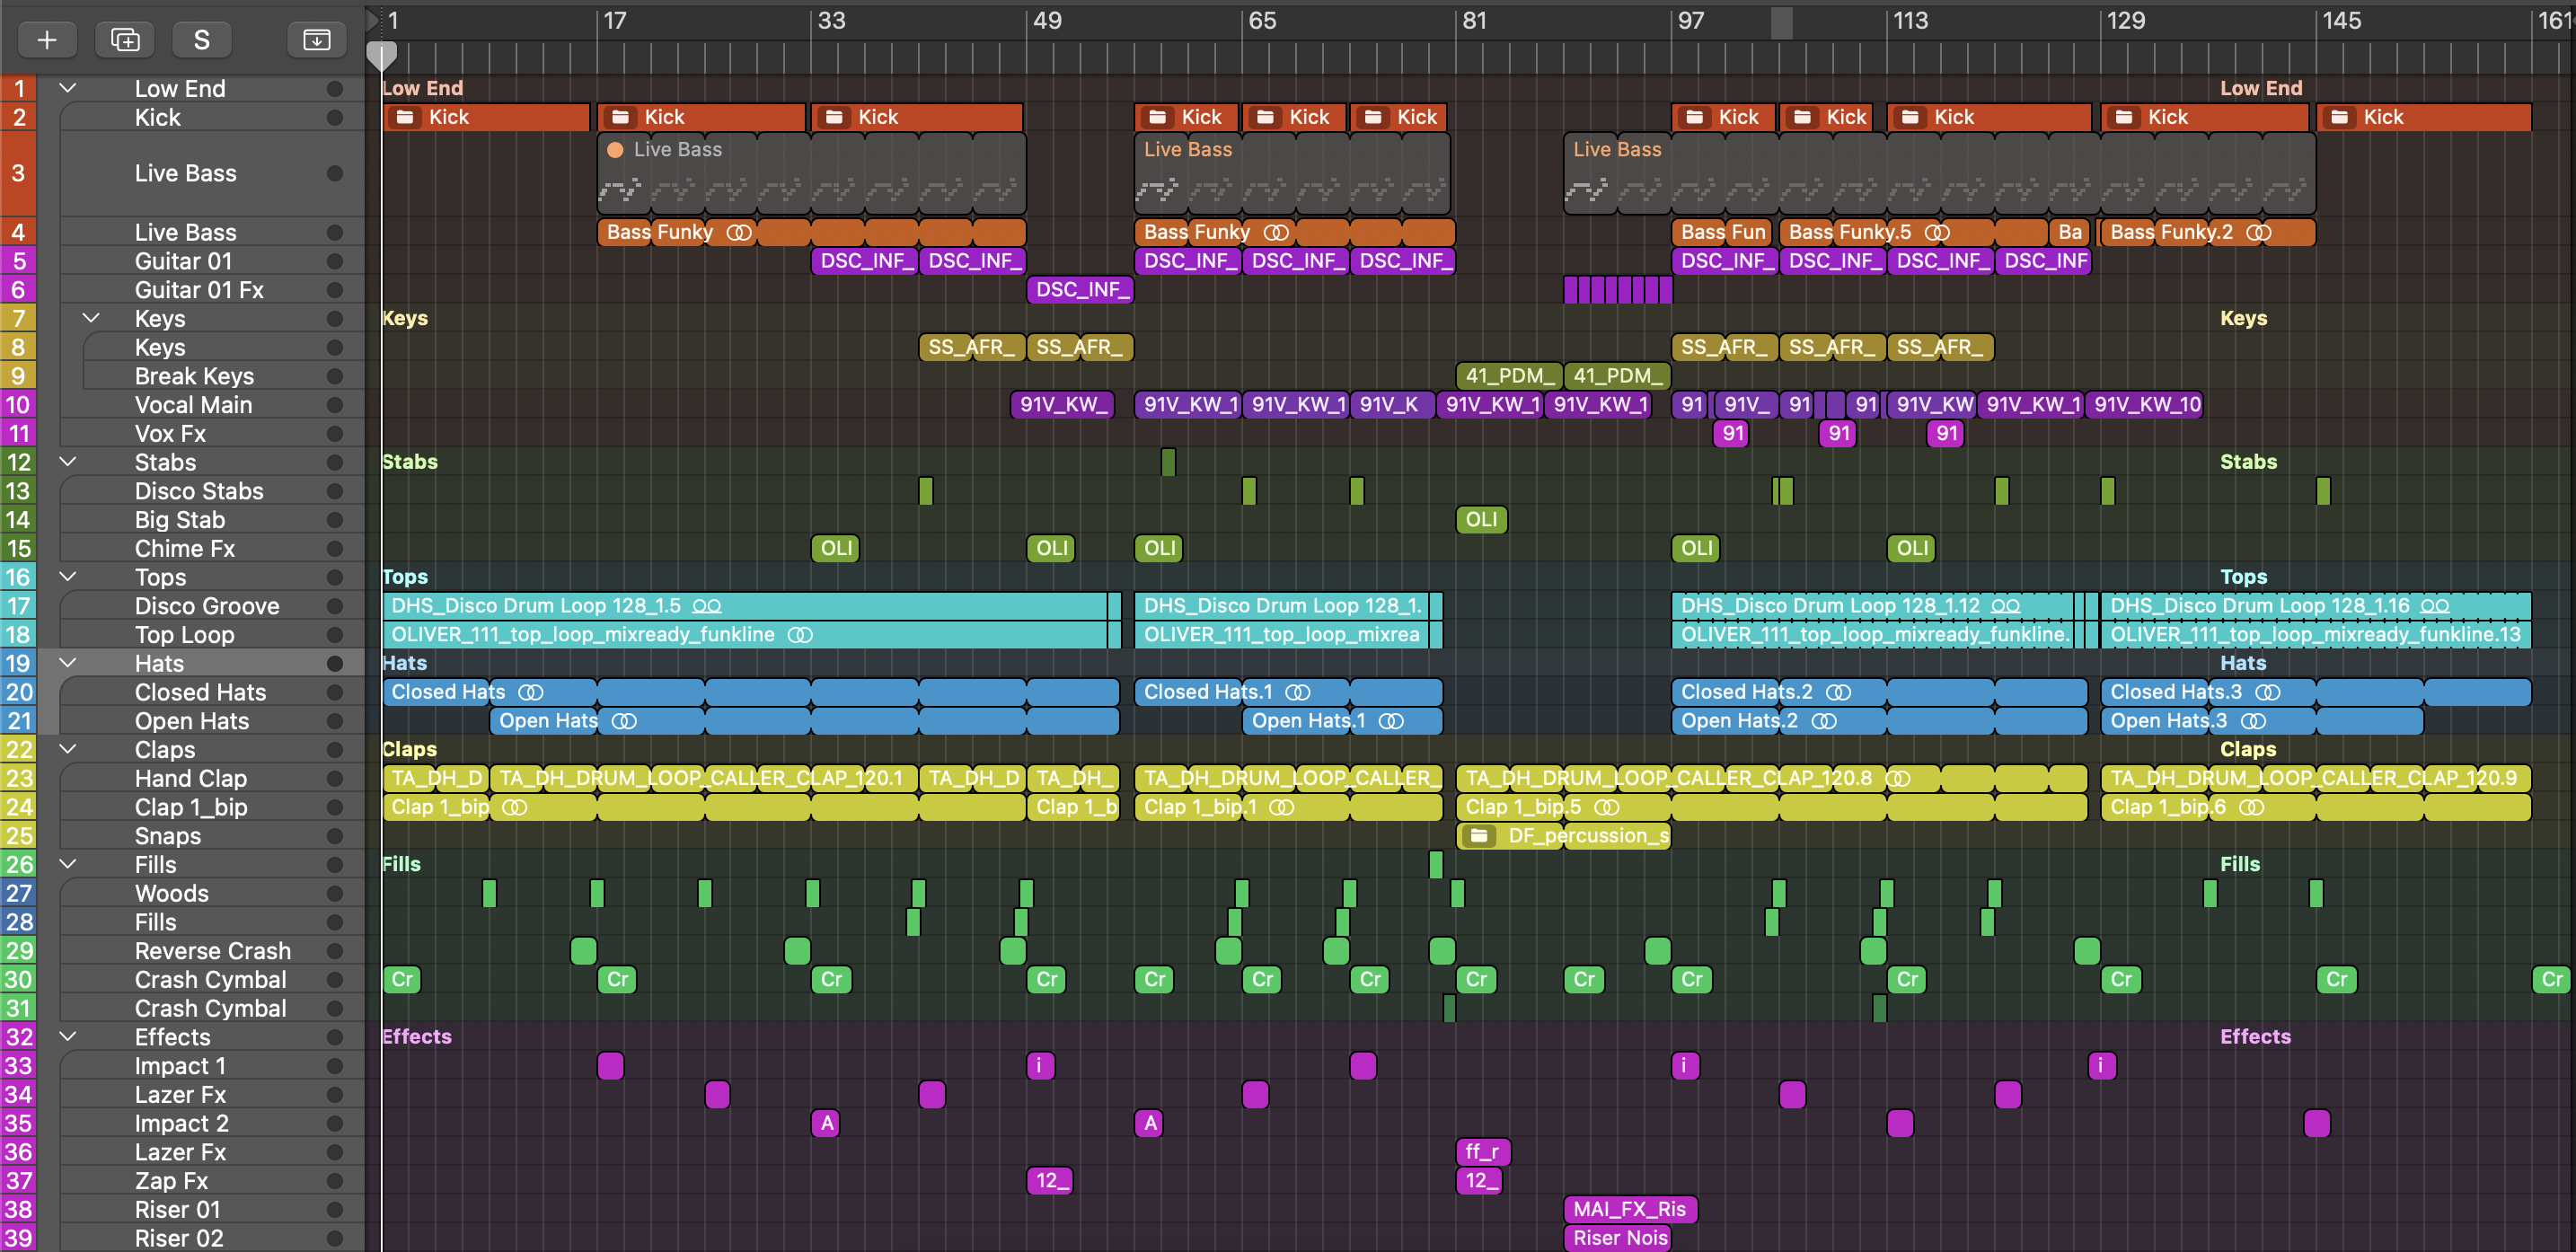This screenshot has height=1252, width=2576.
Task: Click bar 97 in the timeline ruler
Action: [1689, 21]
